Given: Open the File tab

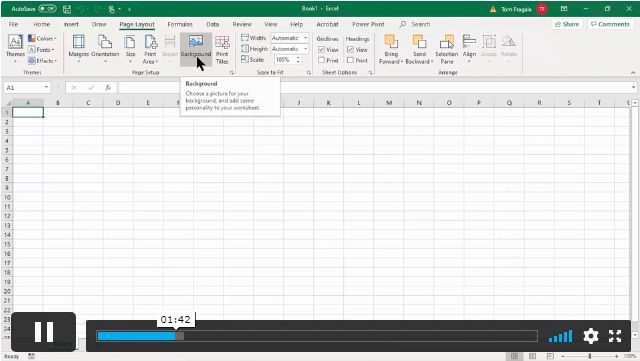Looking at the screenshot, I should pyautogui.click(x=13, y=24).
